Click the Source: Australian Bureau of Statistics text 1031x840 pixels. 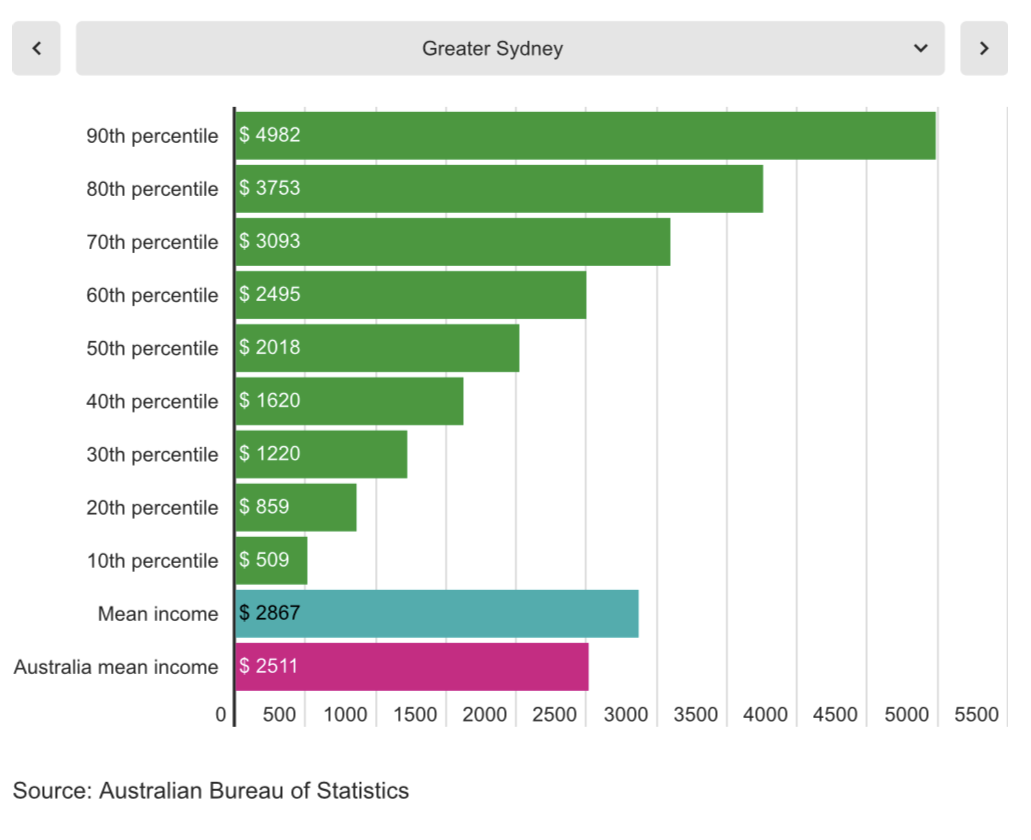(211, 791)
